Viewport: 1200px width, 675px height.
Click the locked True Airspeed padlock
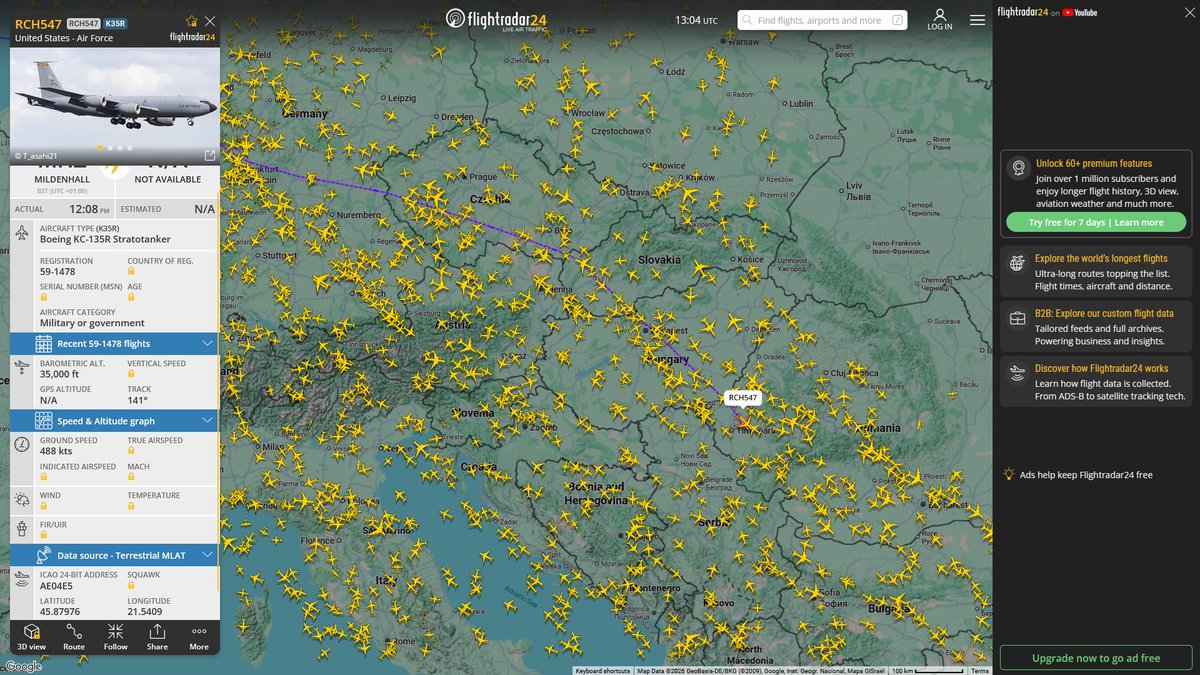coord(131,451)
